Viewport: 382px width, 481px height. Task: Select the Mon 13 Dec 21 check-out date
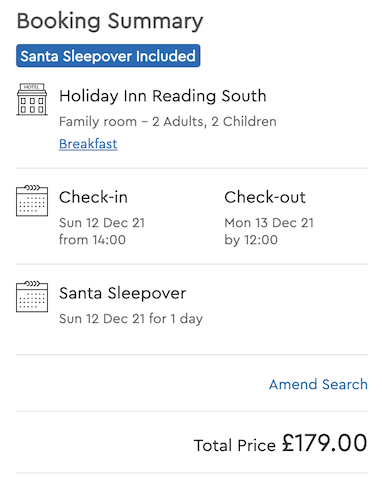pos(269,223)
